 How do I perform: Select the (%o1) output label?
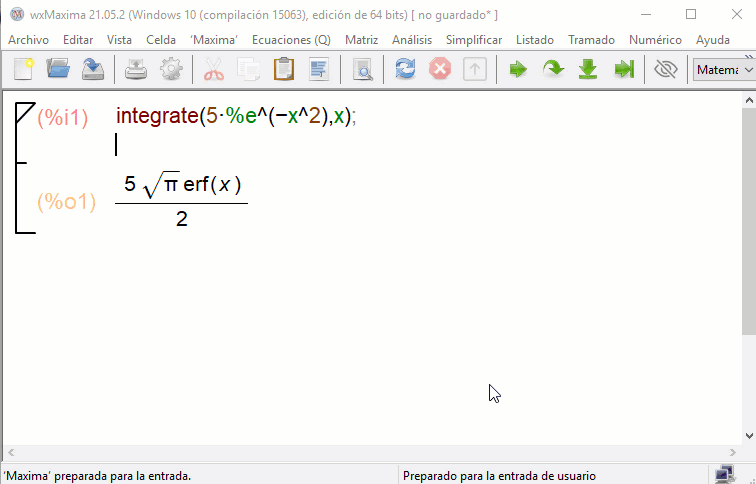click(67, 202)
